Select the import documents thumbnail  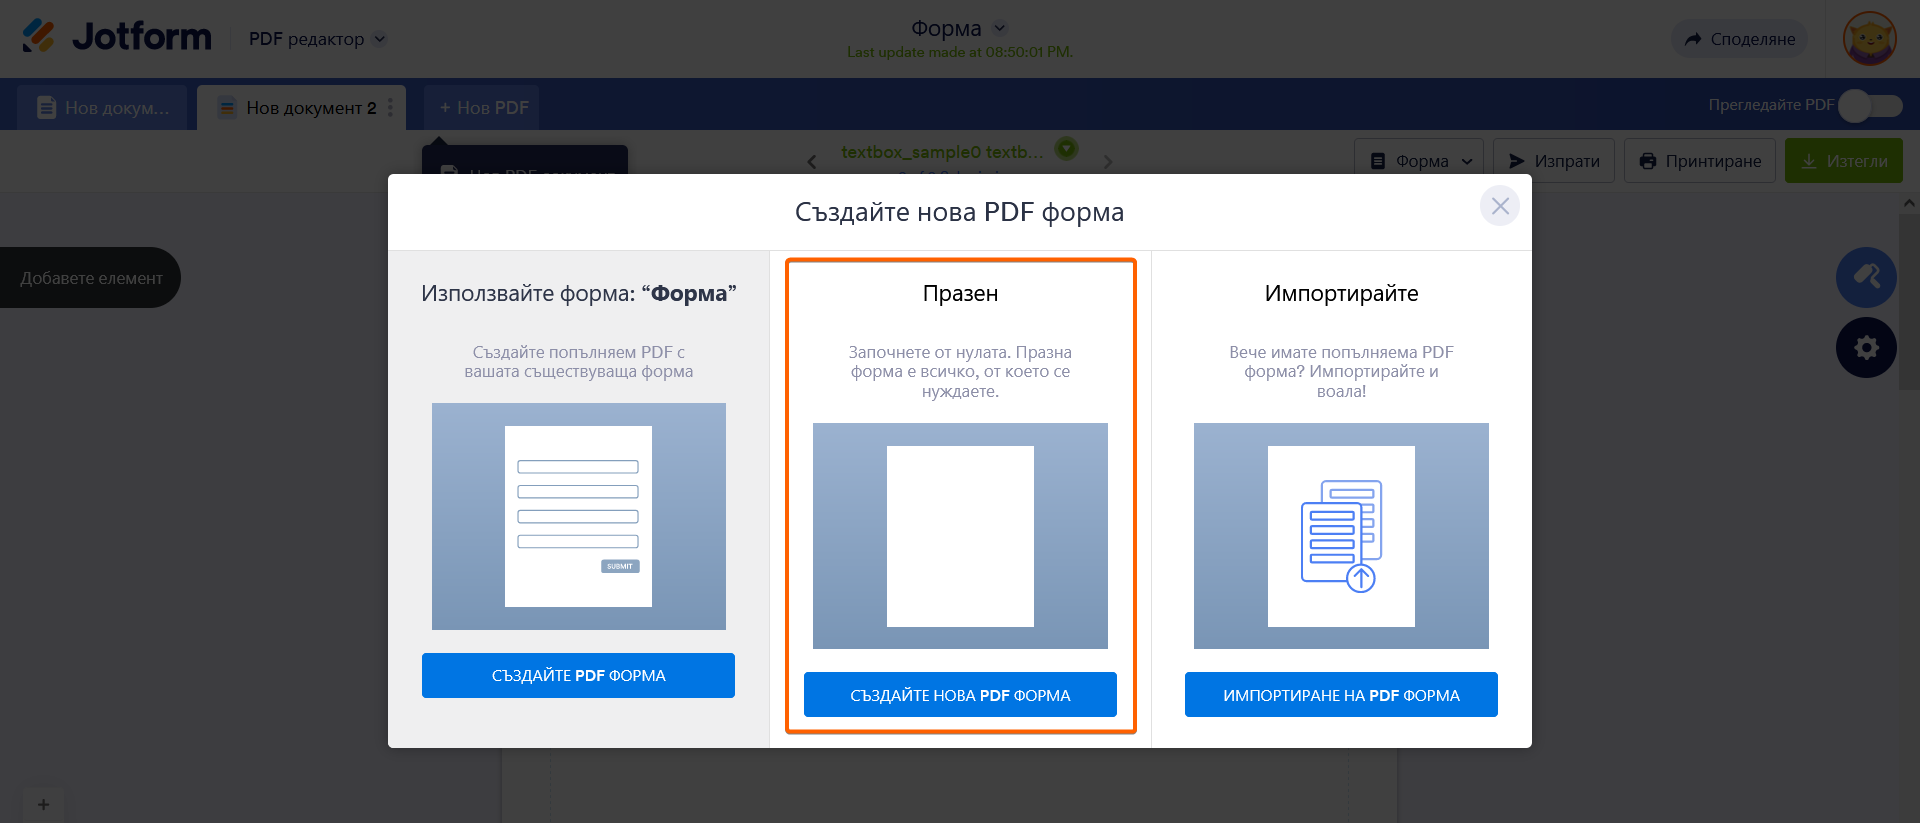[1341, 536]
